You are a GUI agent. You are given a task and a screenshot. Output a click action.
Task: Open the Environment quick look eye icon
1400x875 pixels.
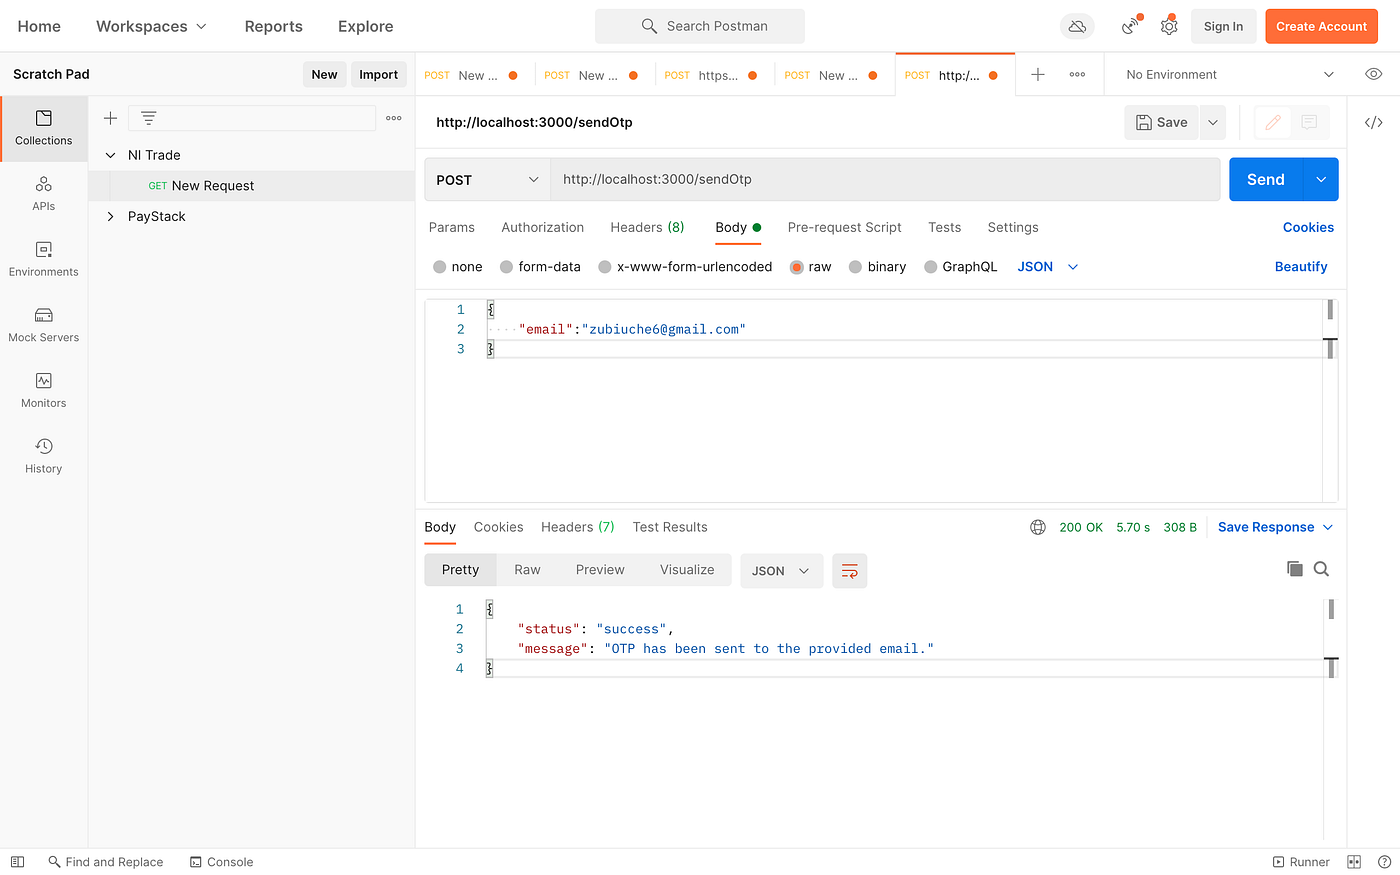(1372, 74)
